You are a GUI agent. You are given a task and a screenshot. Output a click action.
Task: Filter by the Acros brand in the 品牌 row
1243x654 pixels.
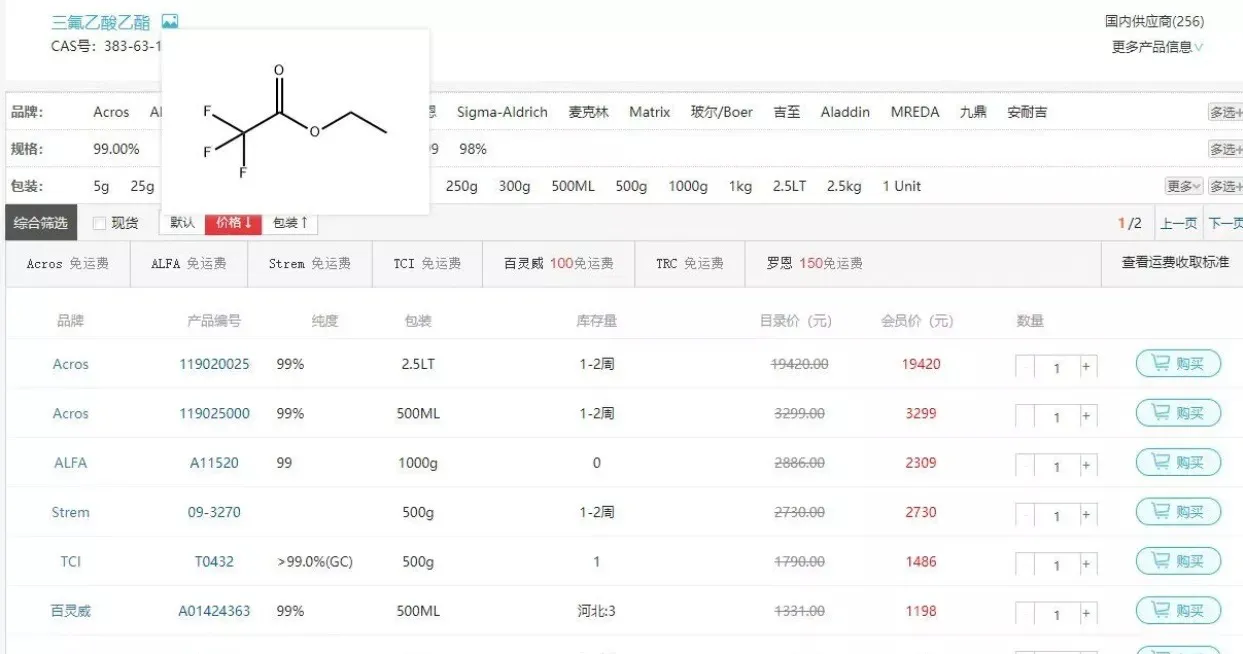click(x=111, y=112)
